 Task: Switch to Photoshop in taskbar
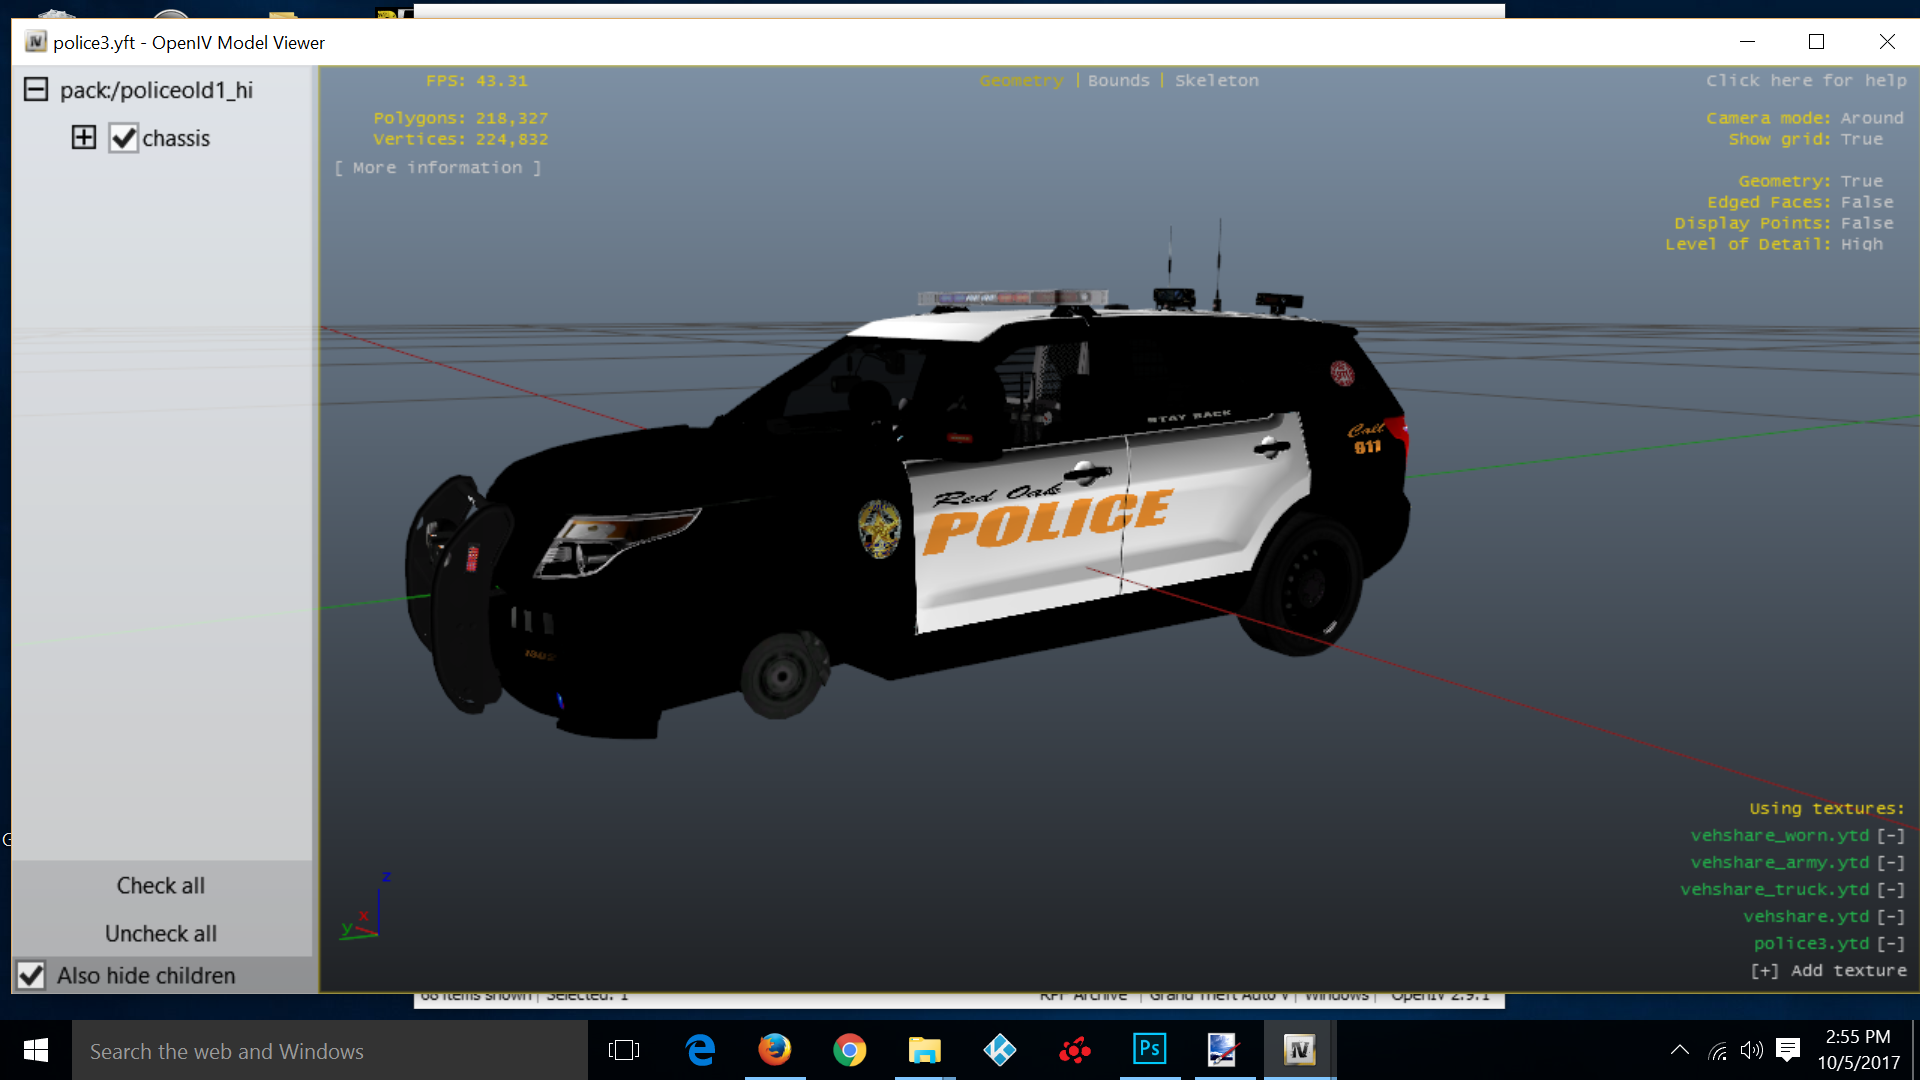tap(1149, 1050)
